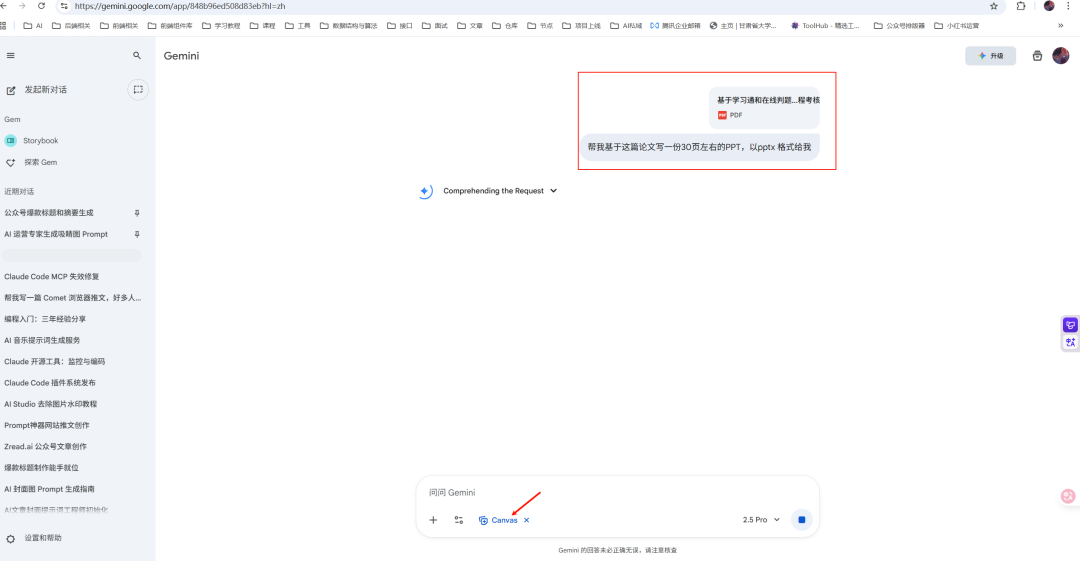Open conversation Claude Code 插件系统发布
Screen dimensions: 1080x561
pyautogui.click(x=50, y=382)
